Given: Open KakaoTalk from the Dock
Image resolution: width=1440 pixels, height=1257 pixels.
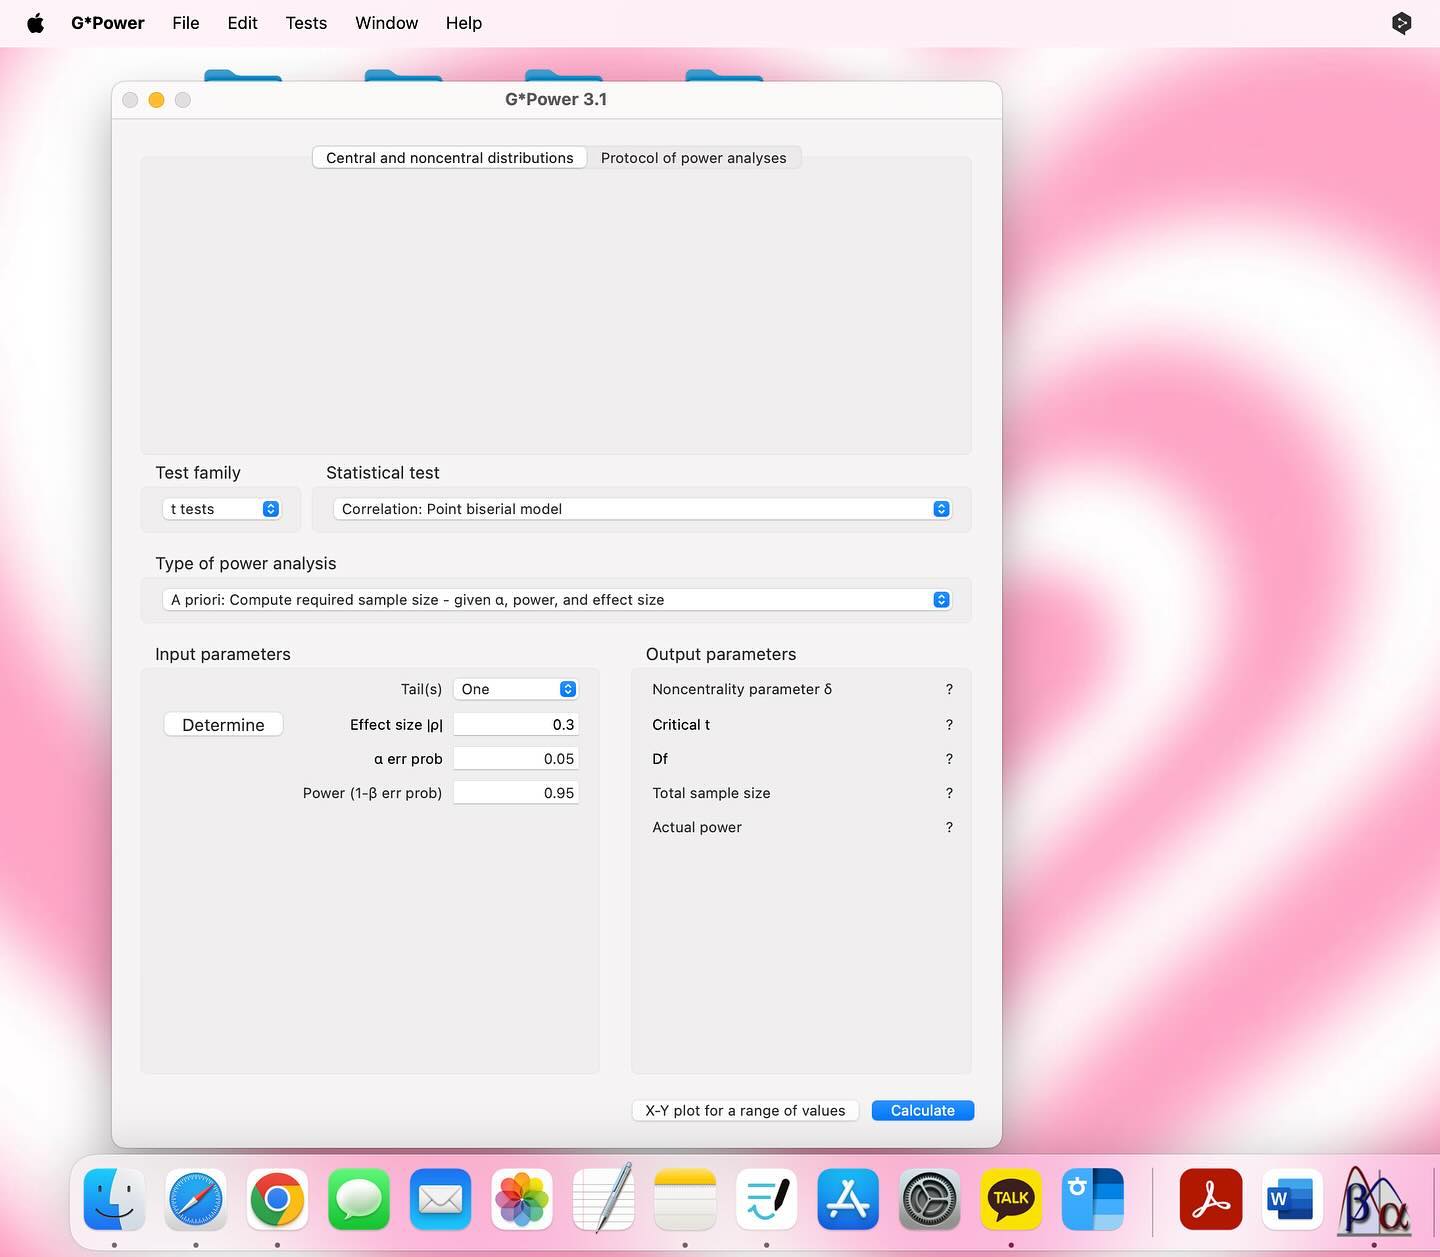Looking at the screenshot, I should [1011, 1199].
